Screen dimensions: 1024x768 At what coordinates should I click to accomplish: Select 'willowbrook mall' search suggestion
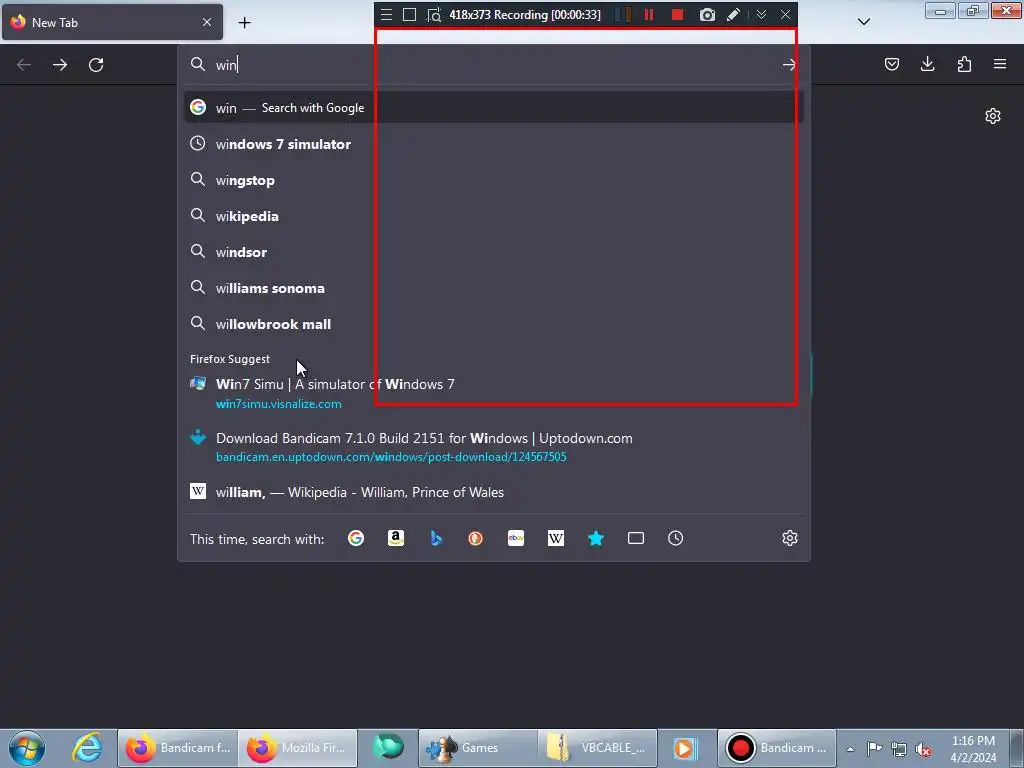point(494,324)
